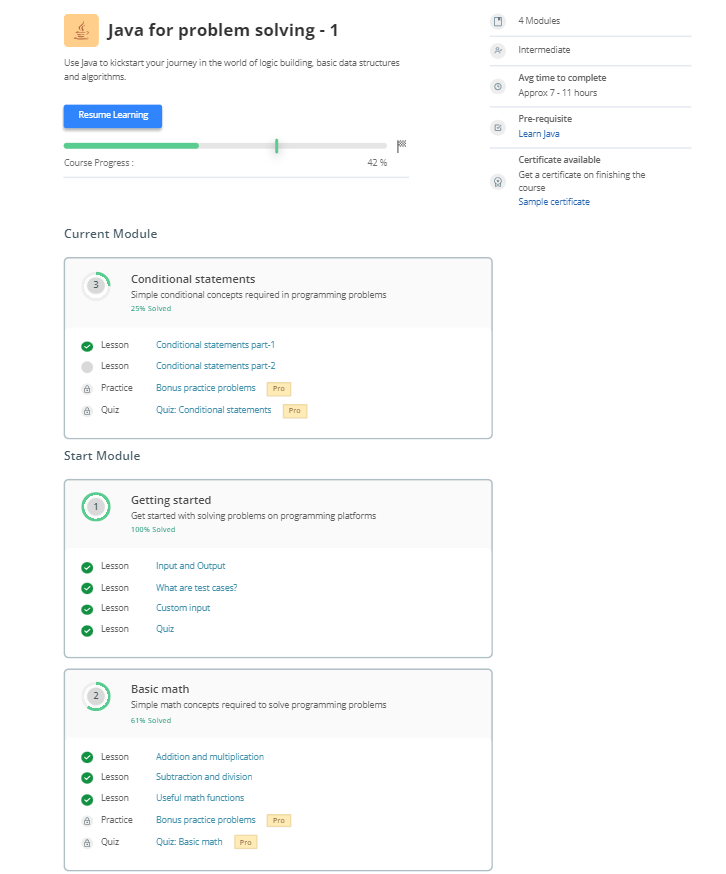726x874 pixels.
Task: Open Useful math functions lesson
Action: pos(200,798)
